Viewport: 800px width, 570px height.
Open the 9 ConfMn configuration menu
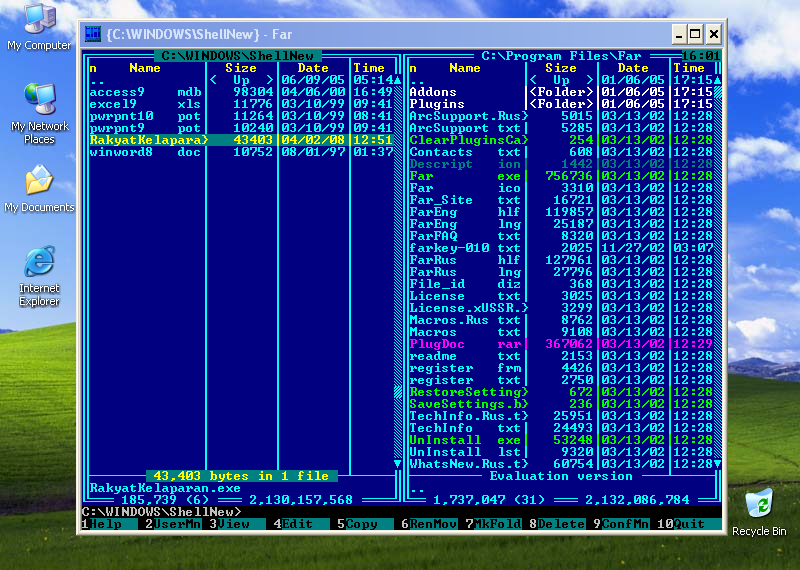pos(621,524)
